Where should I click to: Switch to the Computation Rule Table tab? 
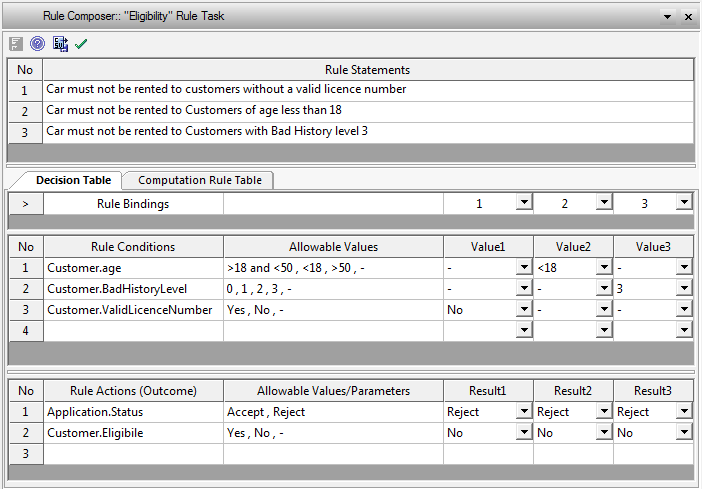pyautogui.click(x=200, y=180)
